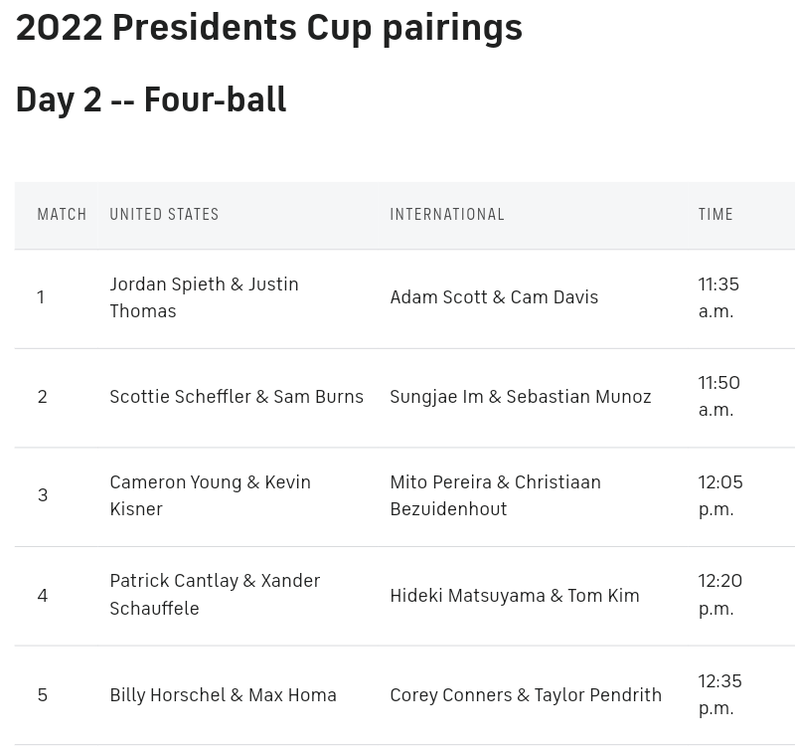Click the "Day 2 -- Four-ball" subheading

pyautogui.click(x=151, y=100)
